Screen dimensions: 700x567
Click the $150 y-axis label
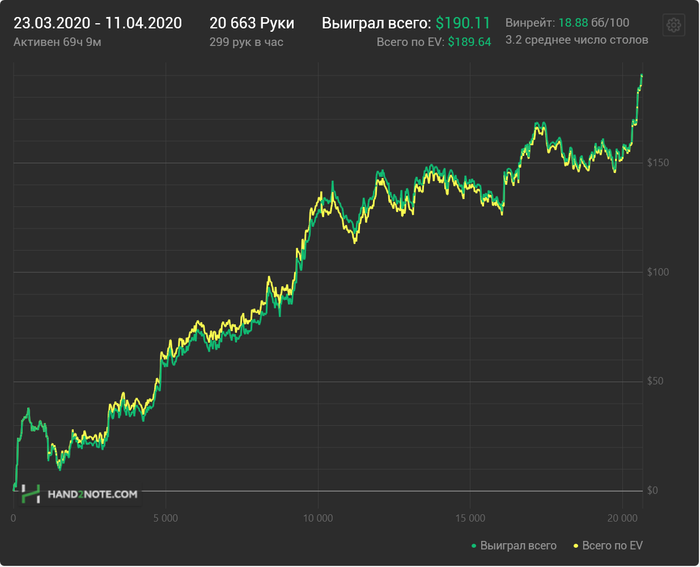coord(658,163)
